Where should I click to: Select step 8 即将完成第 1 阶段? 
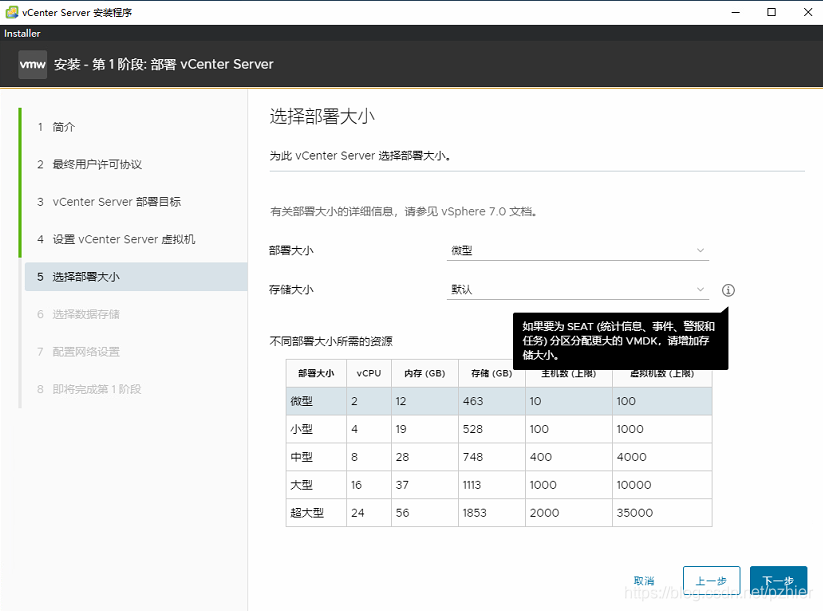pyautogui.click(x=97, y=389)
